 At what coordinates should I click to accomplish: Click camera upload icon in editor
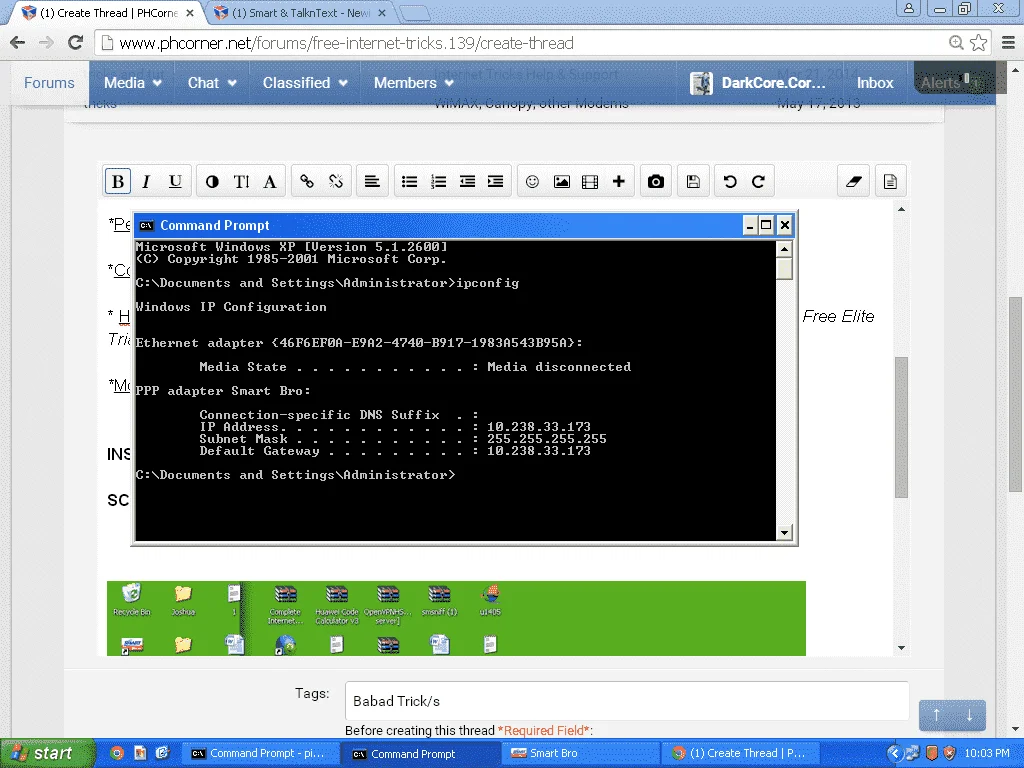point(656,182)
